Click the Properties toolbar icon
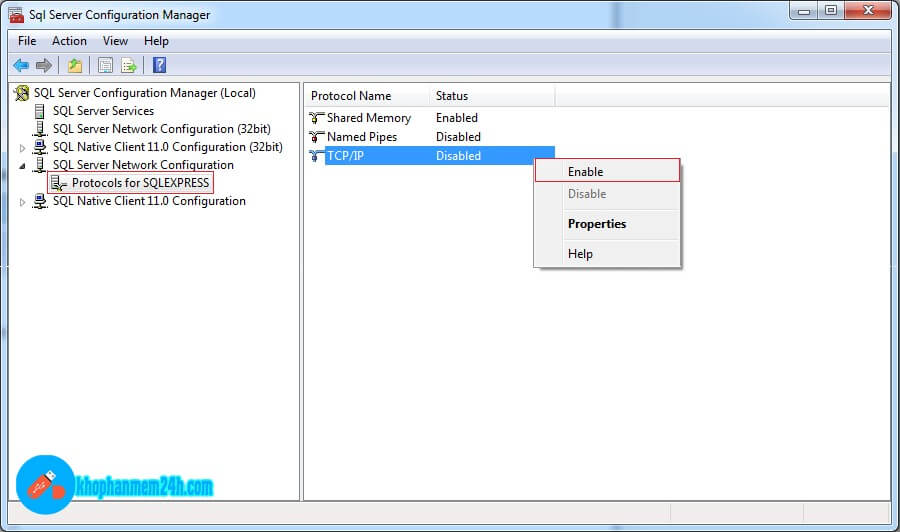Viewport: 900px width, 532px height. click(x=105, y=66)
